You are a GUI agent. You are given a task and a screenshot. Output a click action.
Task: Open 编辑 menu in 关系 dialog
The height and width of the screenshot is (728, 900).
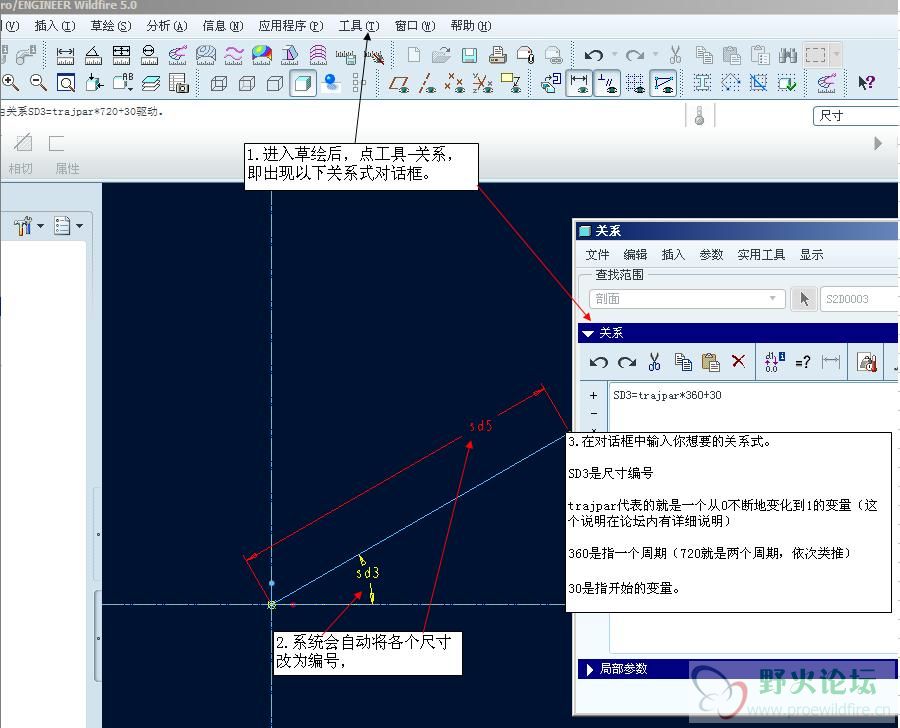pos(635,254)
